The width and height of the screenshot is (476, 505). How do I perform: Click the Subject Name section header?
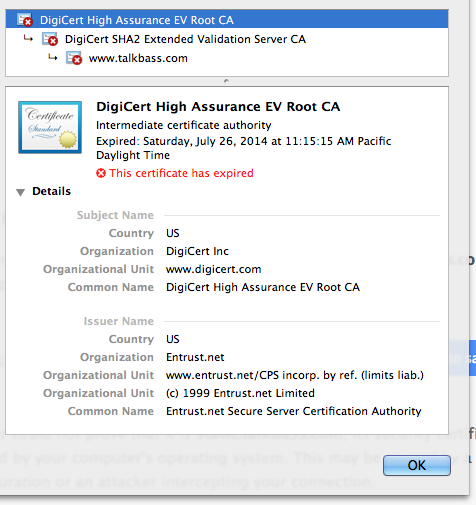click(x=115, y=215)
